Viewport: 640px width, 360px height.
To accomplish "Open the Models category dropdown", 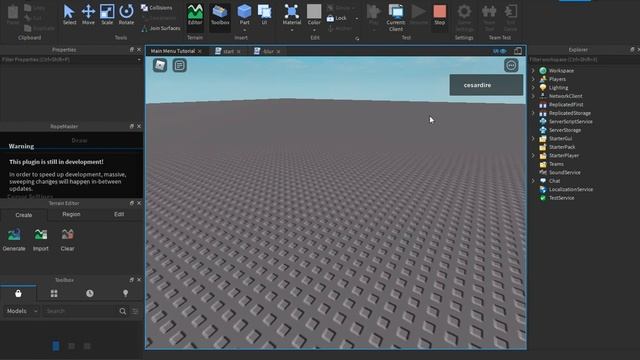I will (21, 311).
